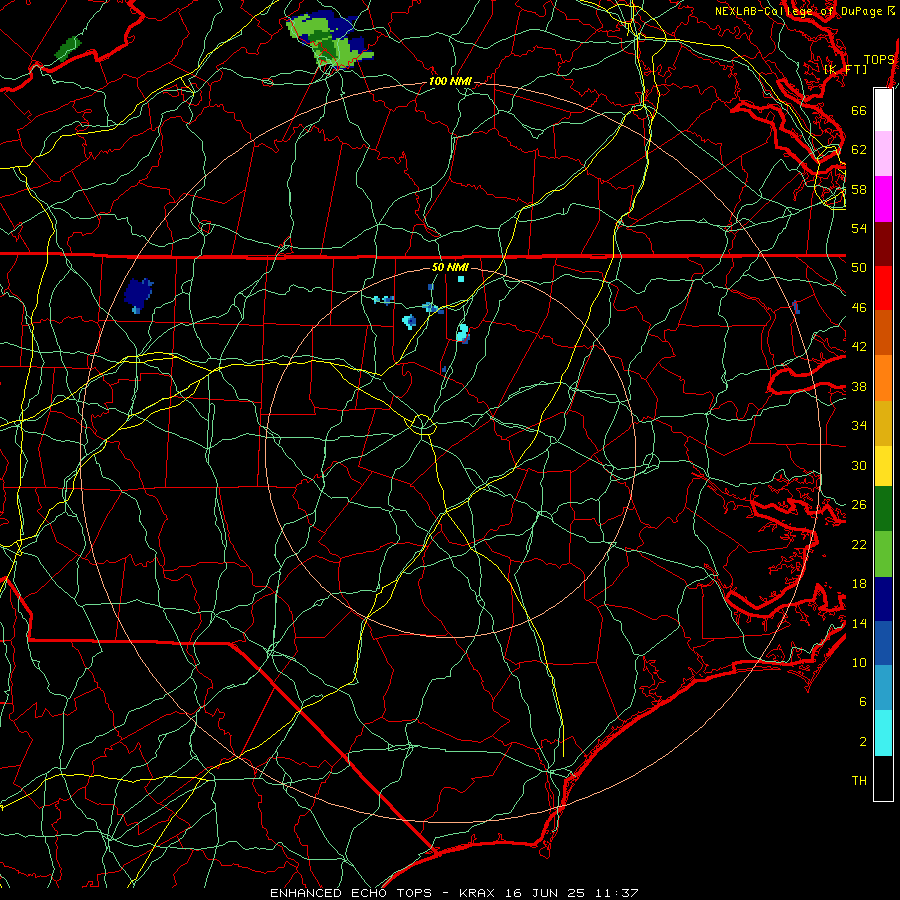
Task: Click the legend value "14"
Action: (x=859, y=623)
